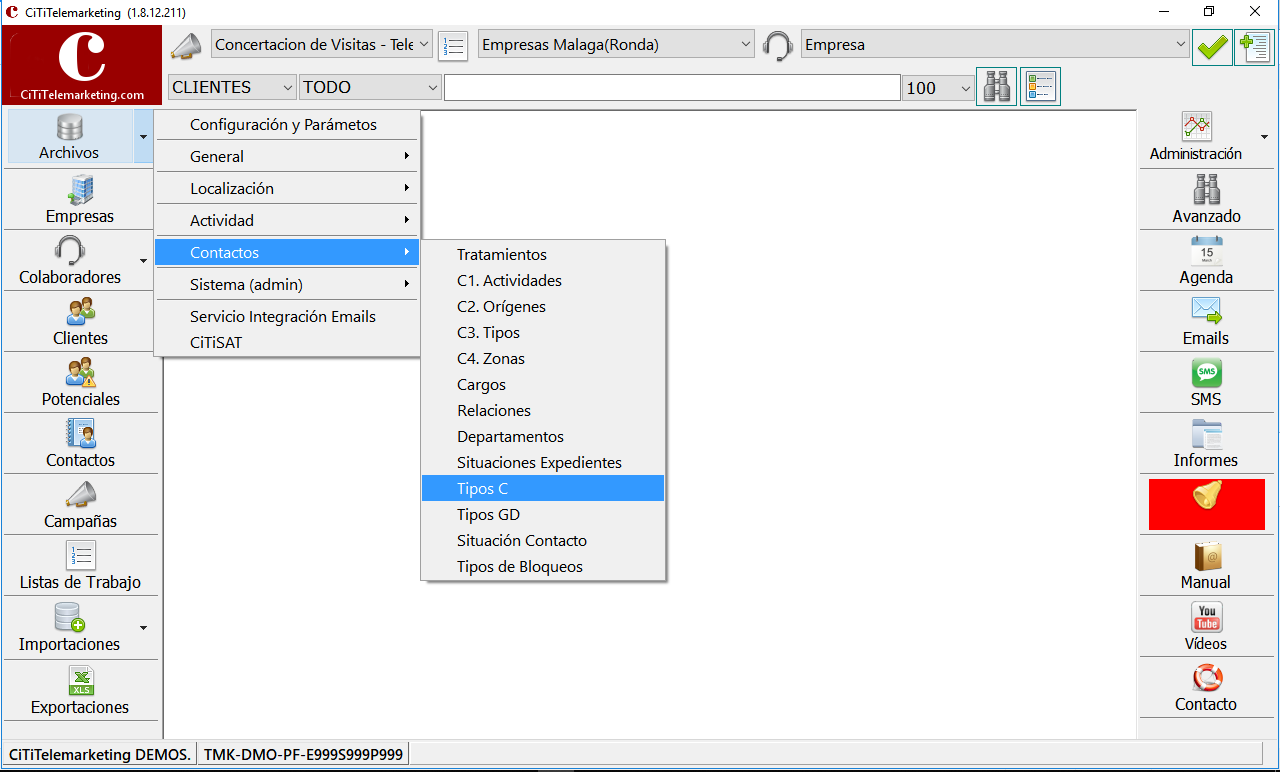Select Tipos C in the submenu
1280x772 pixels.
click(543, 488)
